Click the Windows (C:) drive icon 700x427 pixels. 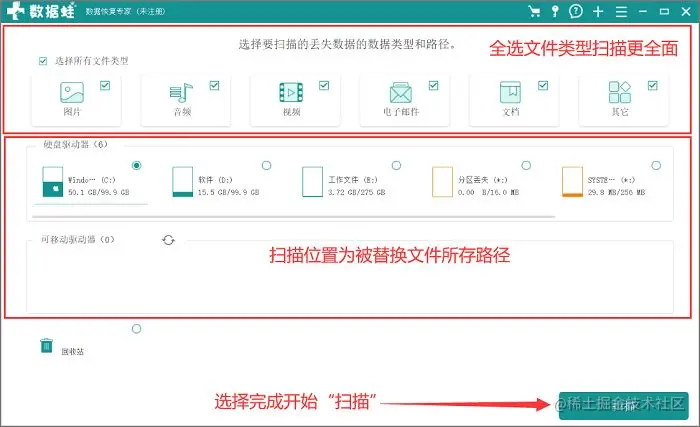click(53, 182)
